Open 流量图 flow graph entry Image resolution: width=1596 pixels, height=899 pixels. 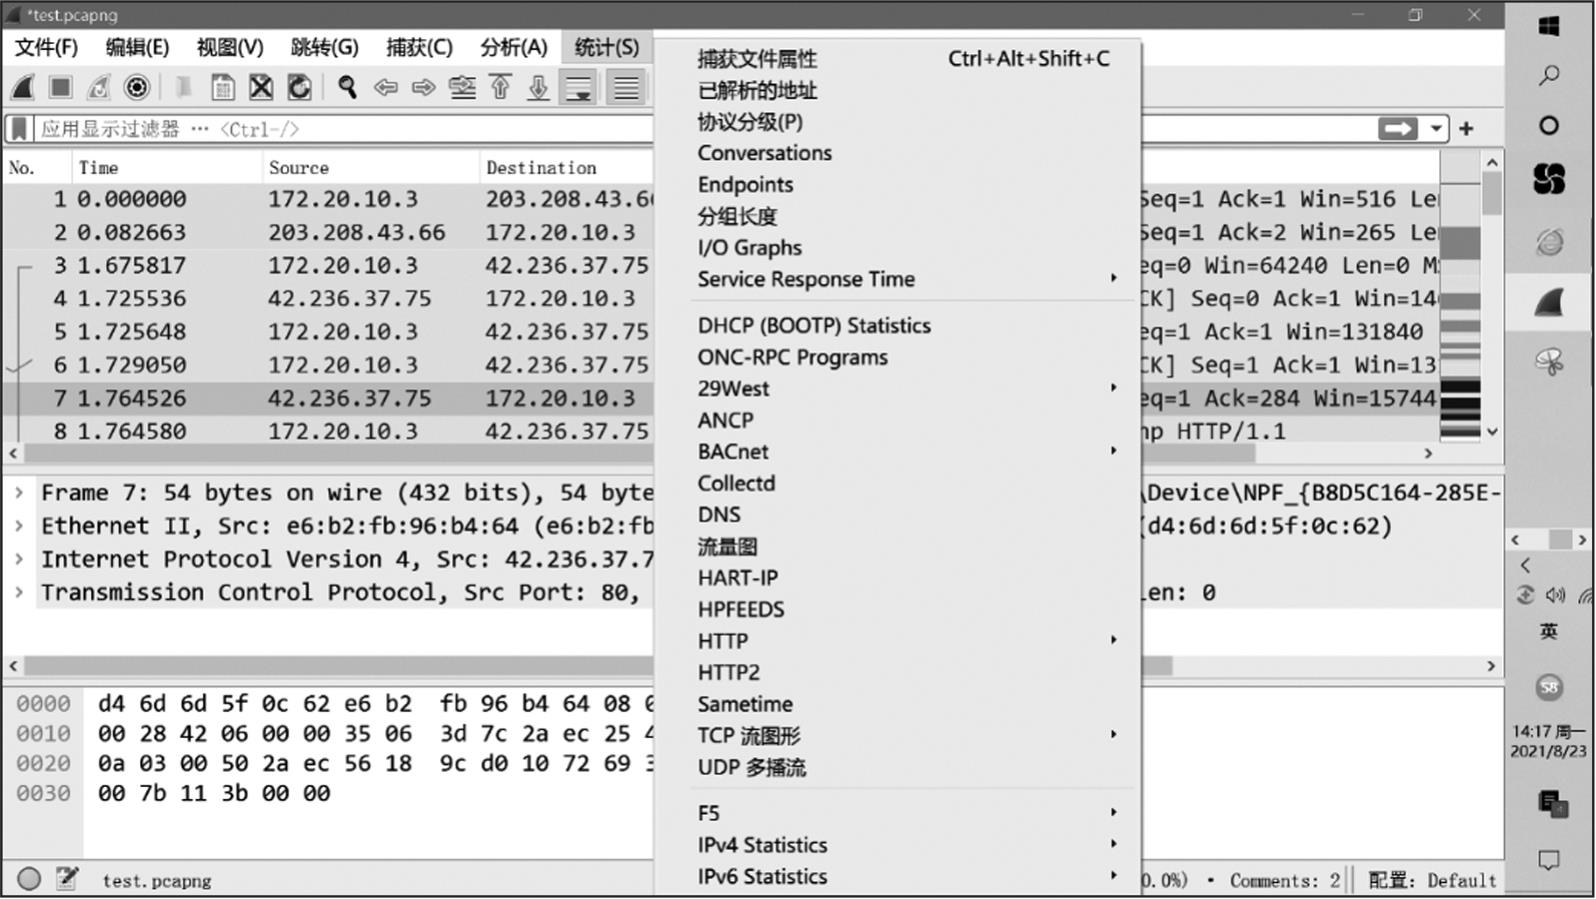[897, 547]
